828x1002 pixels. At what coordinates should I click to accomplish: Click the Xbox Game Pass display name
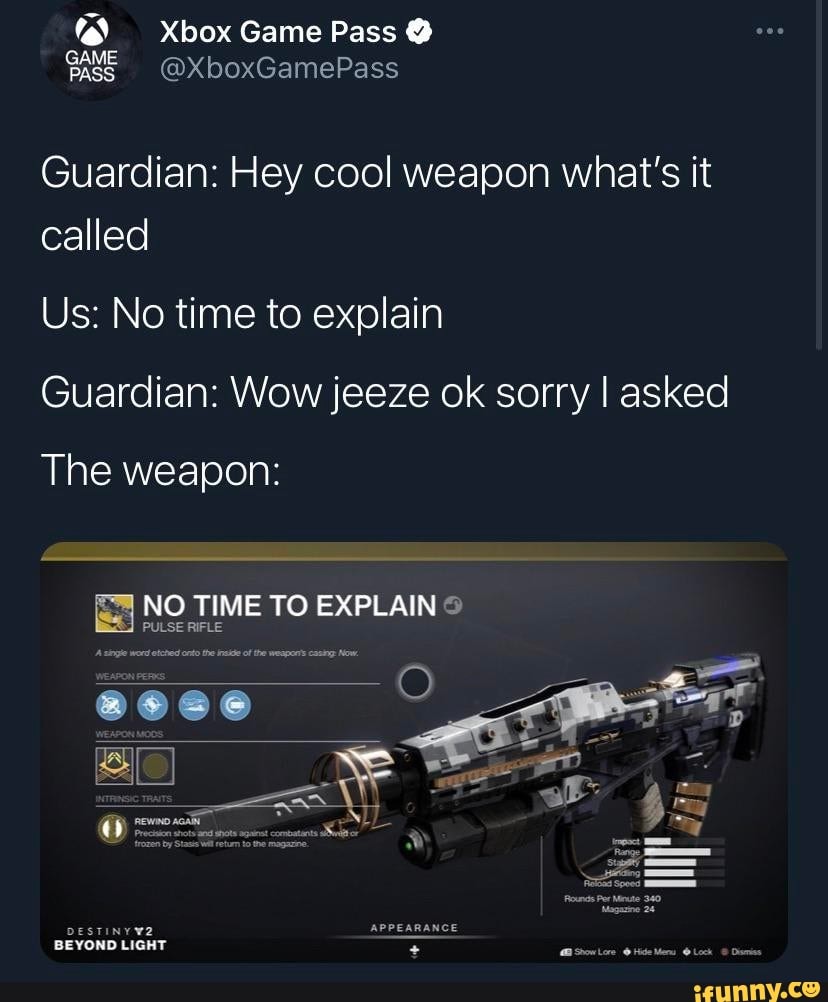(x=278, y=32)
